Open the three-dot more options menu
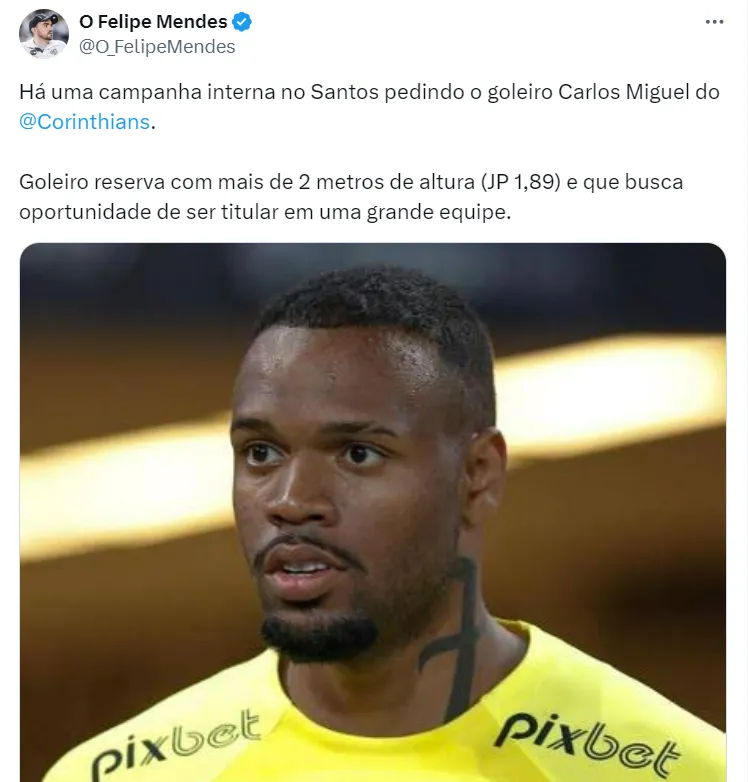748x782 pixels. point(714,22)
